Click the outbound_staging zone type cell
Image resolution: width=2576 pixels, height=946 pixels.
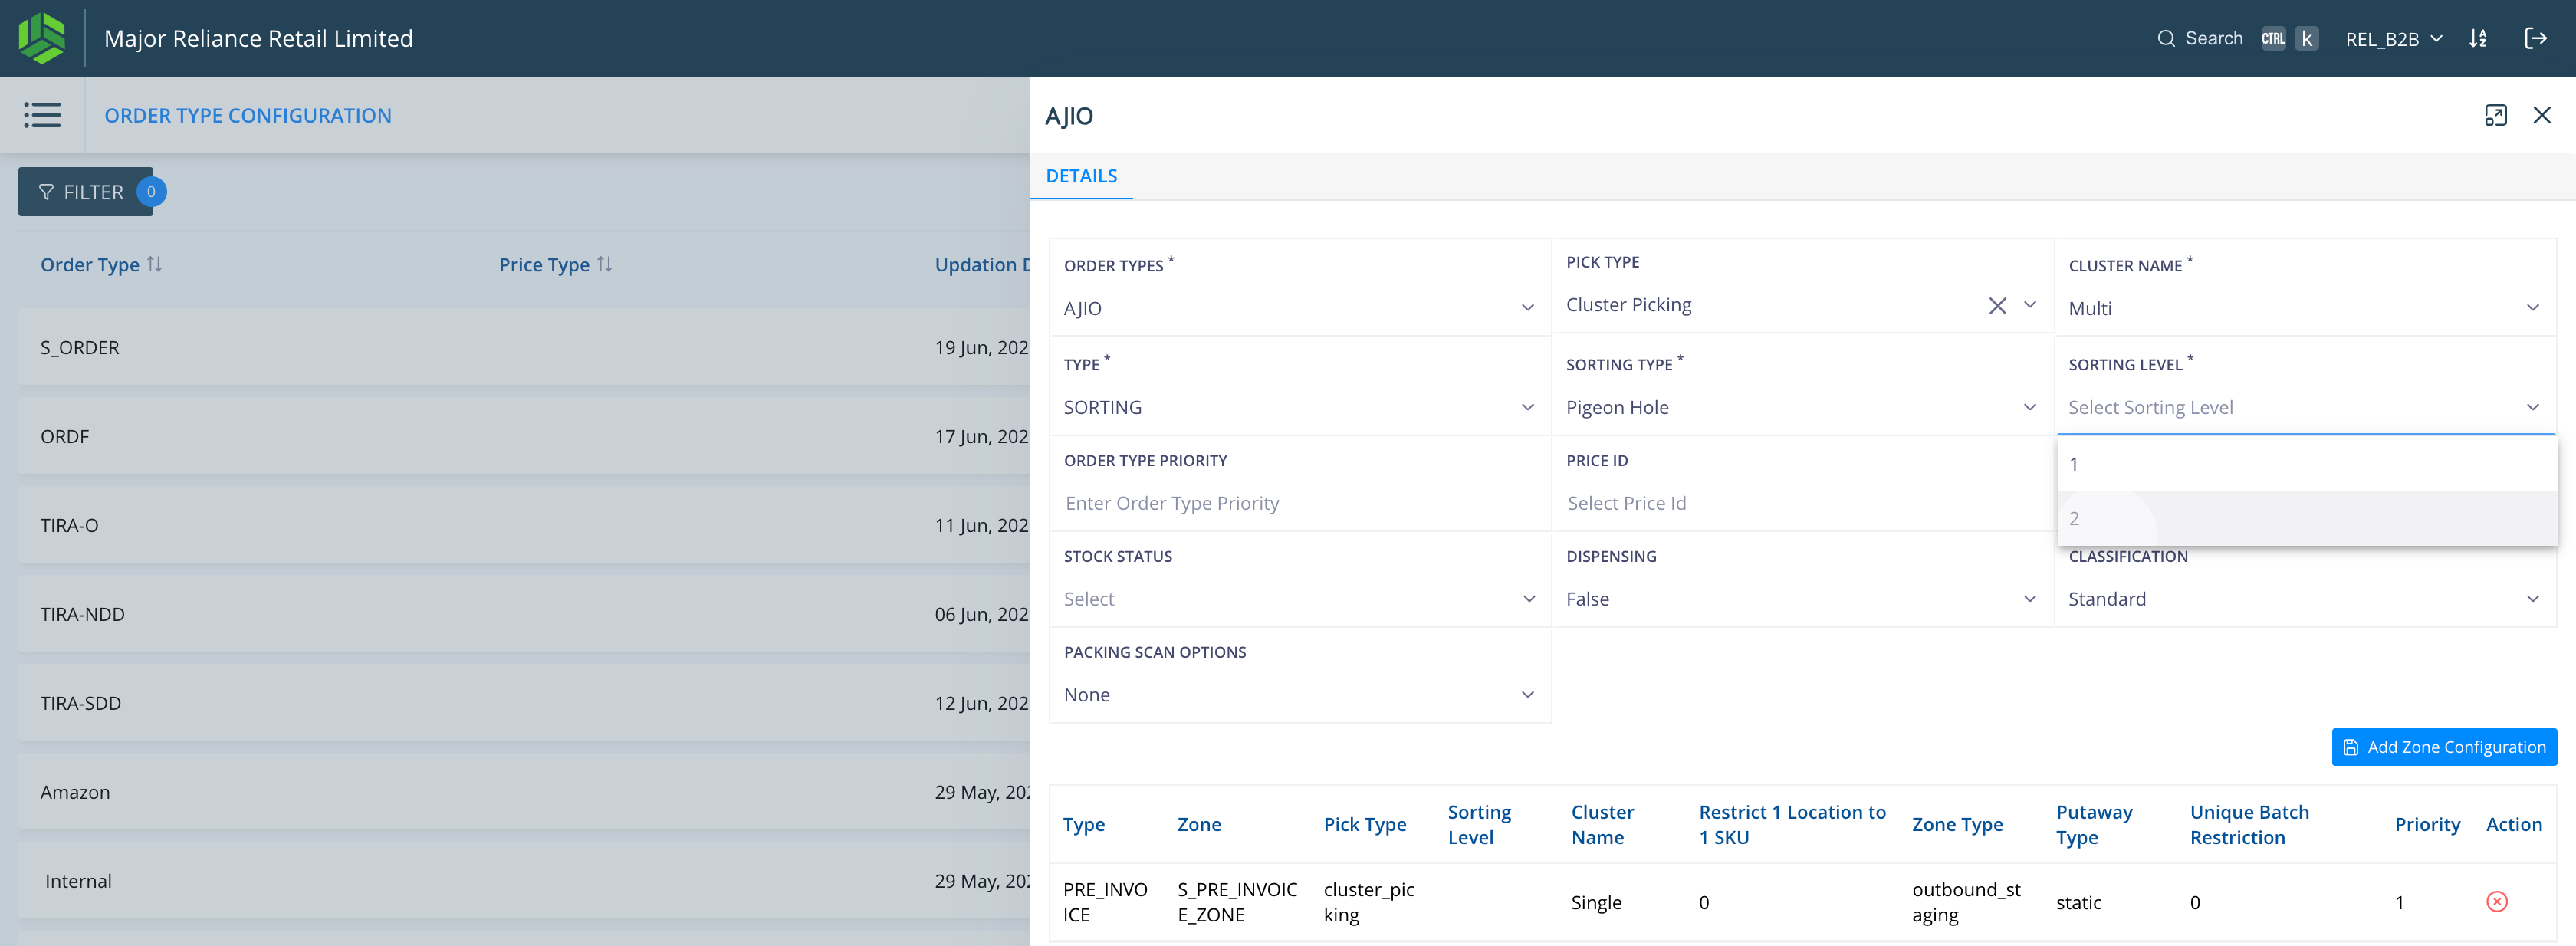tap(1966, 902)
